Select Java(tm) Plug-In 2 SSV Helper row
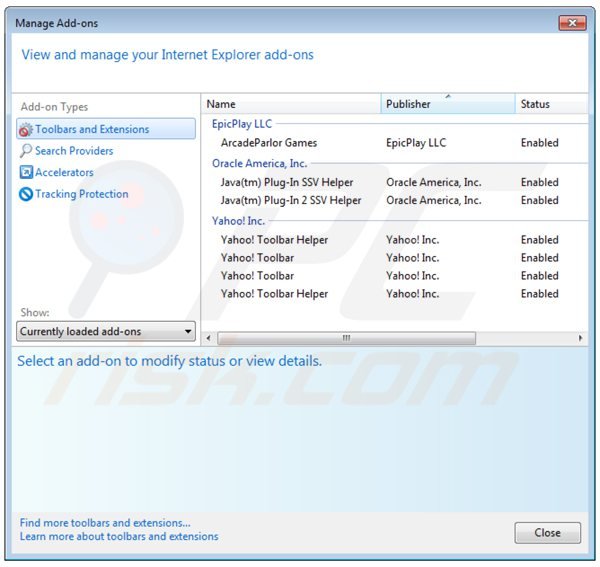Image resolution: width=600 pixels, height=567 pixels. (x=395, y=200)
